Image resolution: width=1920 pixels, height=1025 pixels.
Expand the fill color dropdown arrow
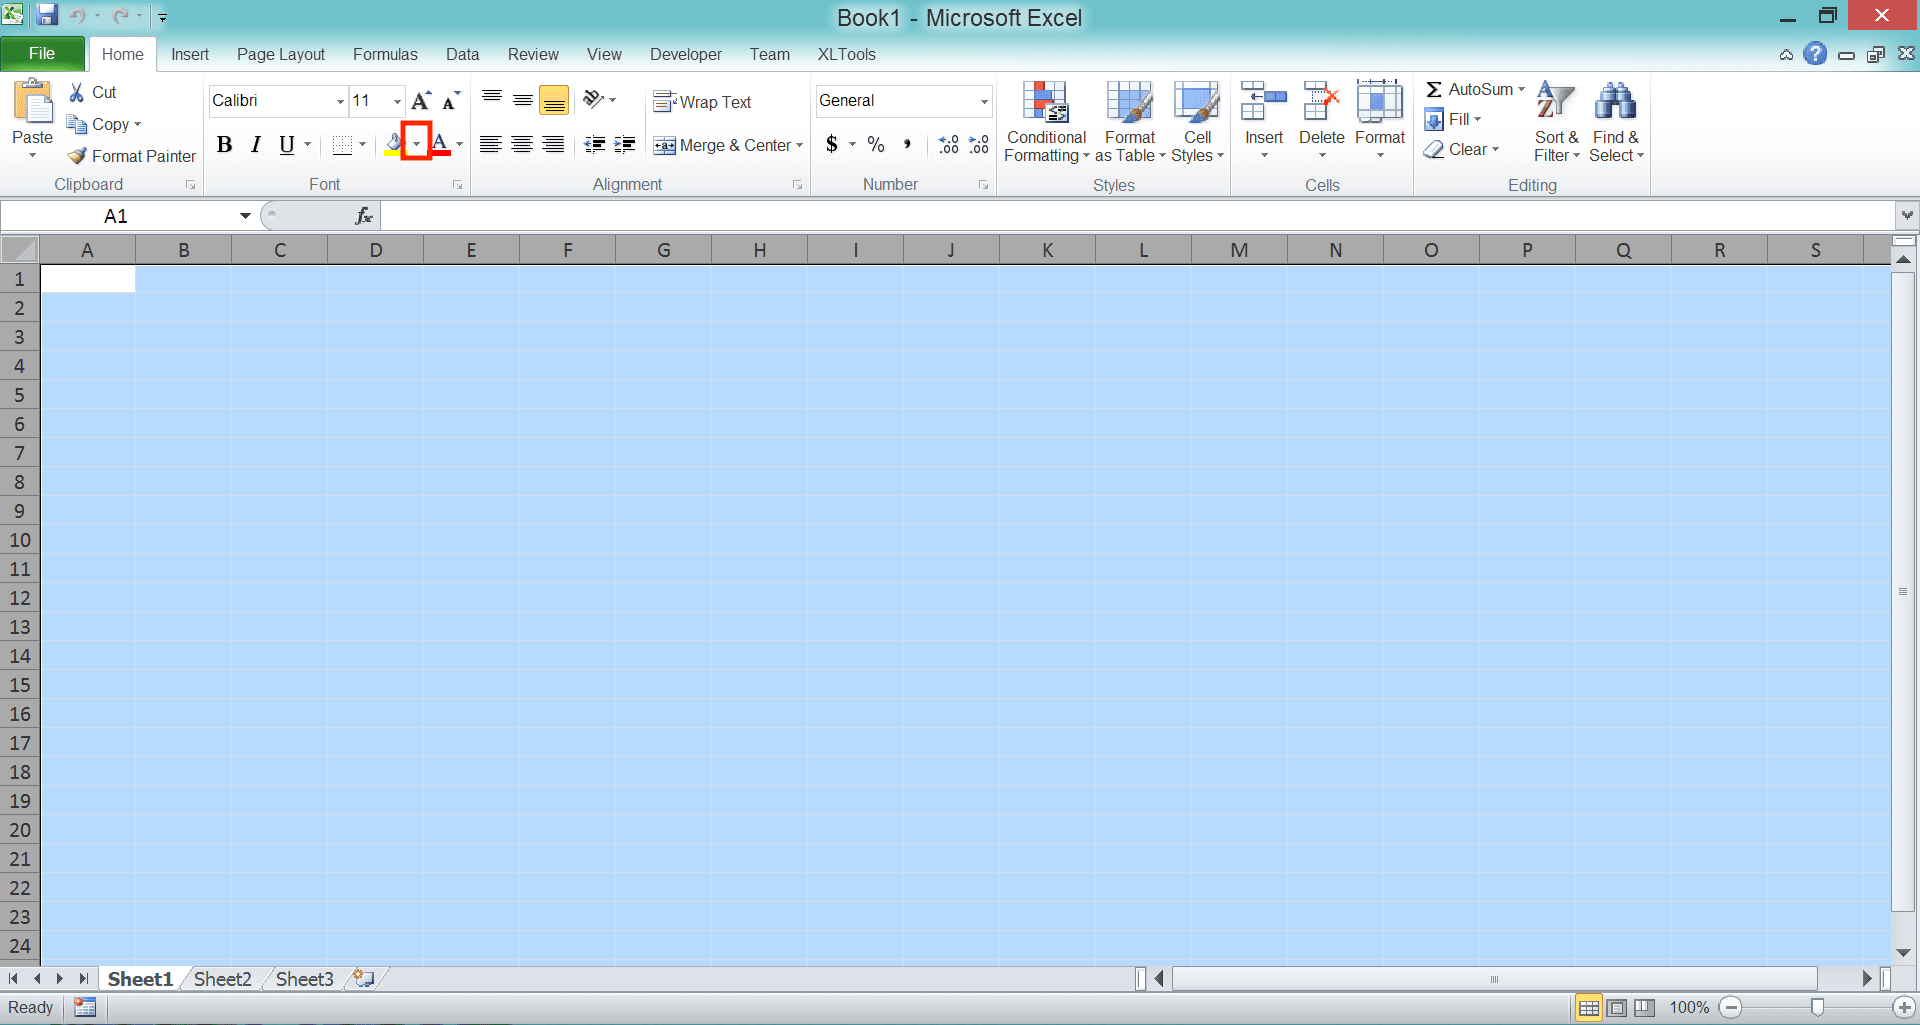click(416, 145)
